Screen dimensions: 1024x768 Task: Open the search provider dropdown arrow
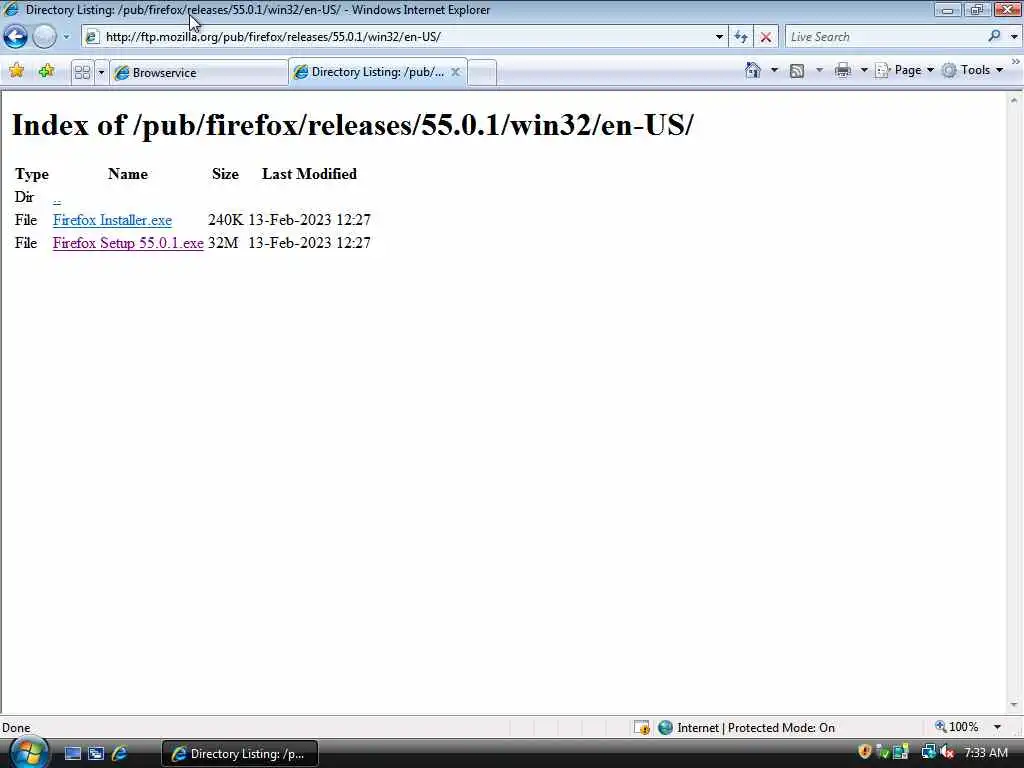pos(1014,37)
